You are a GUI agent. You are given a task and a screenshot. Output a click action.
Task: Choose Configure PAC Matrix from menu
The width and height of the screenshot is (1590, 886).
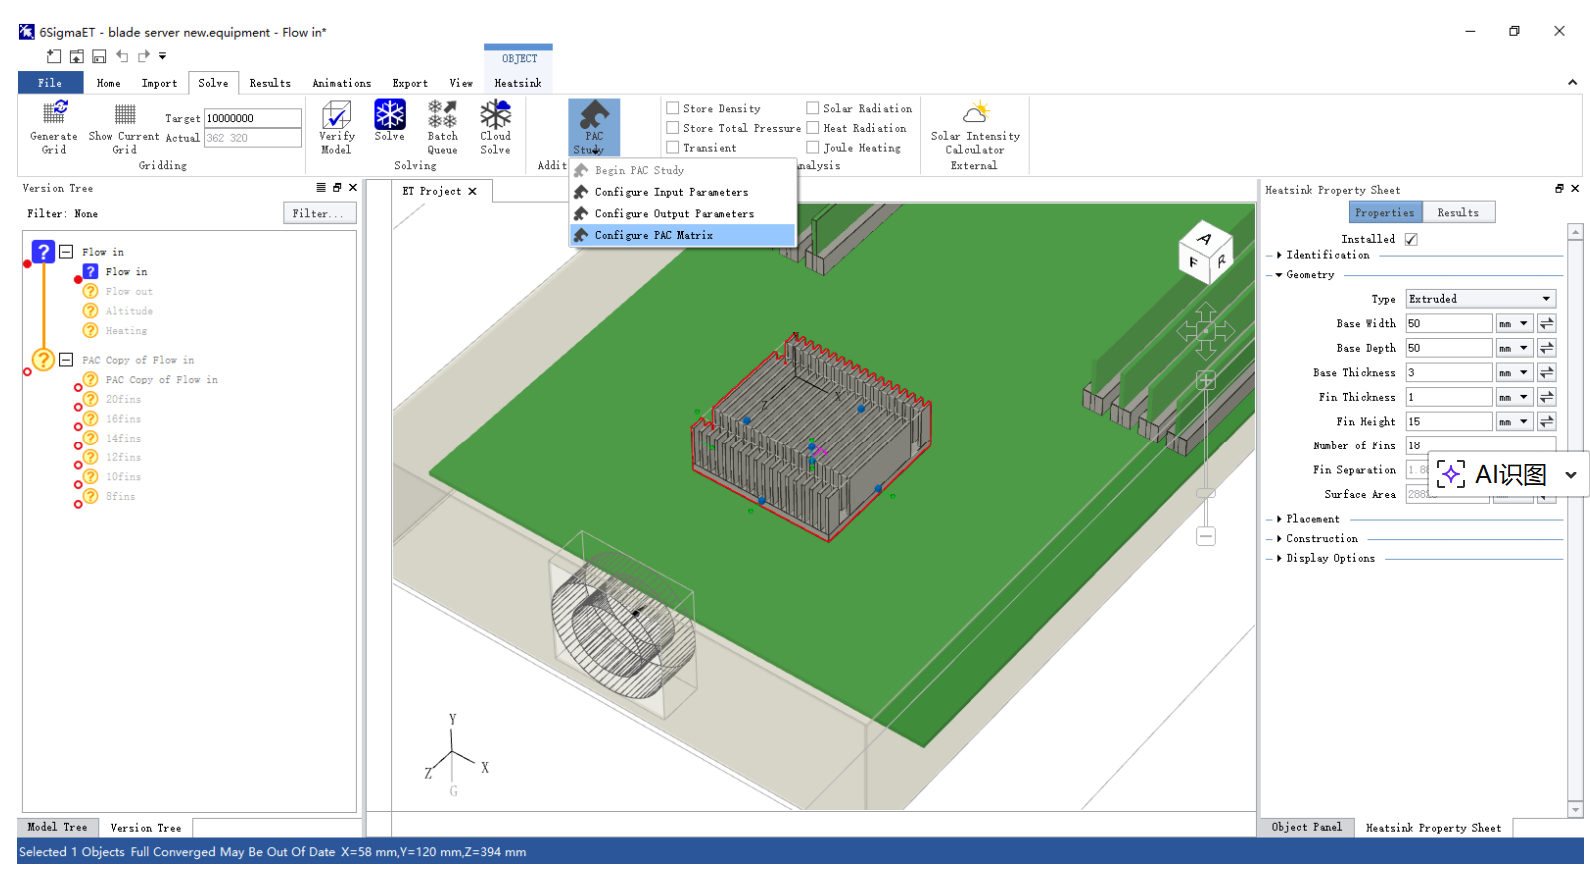pos(653,235)
